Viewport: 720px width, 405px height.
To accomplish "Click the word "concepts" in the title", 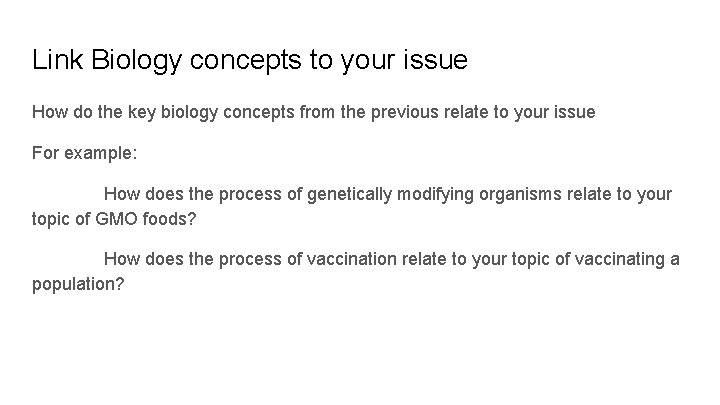I will tap(254, 61).
